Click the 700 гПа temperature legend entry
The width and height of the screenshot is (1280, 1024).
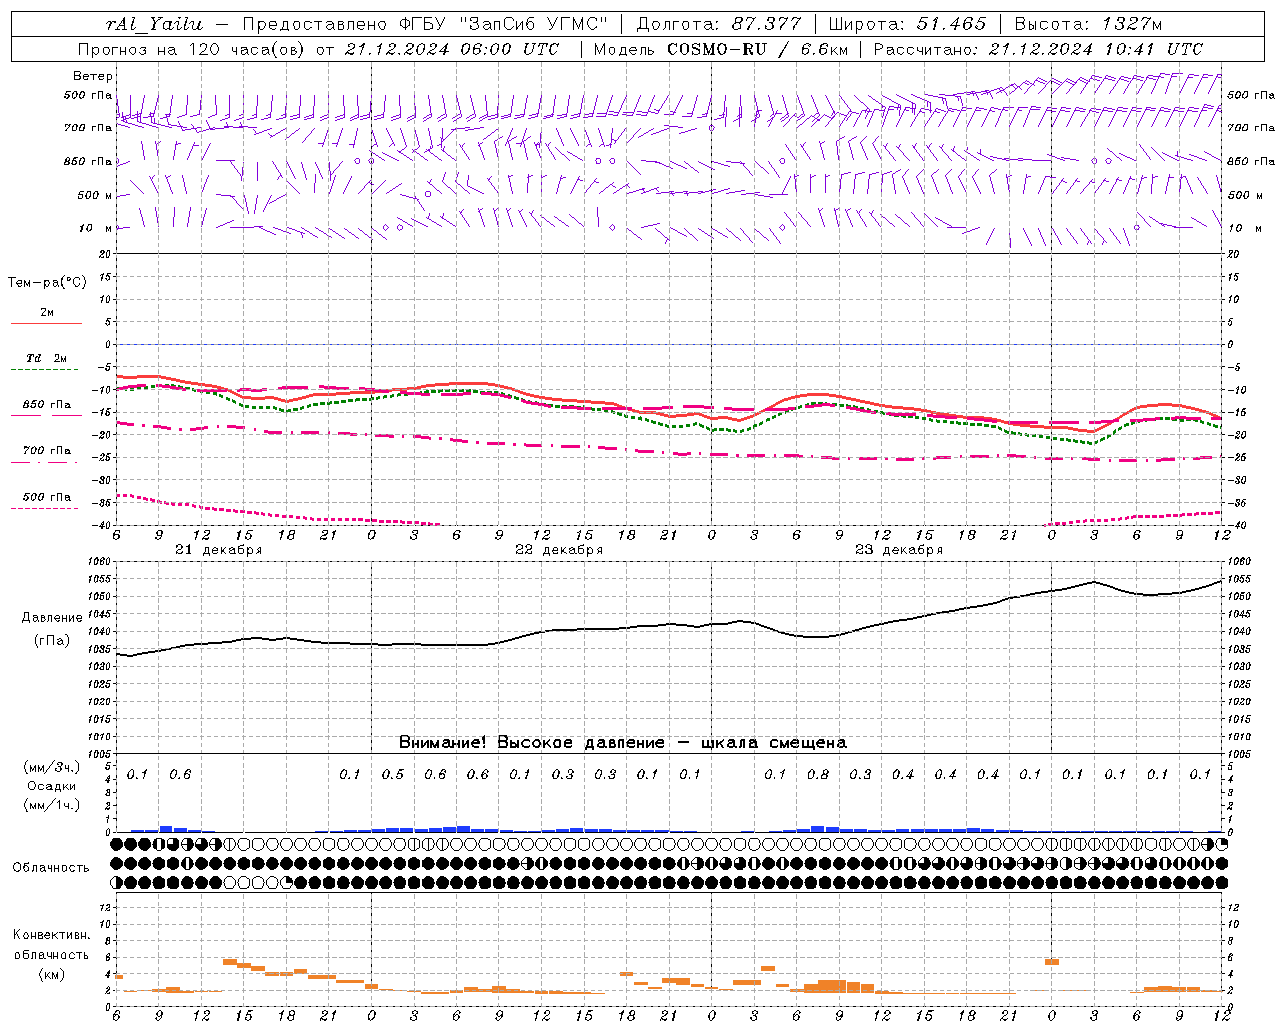tap(47, 451)
